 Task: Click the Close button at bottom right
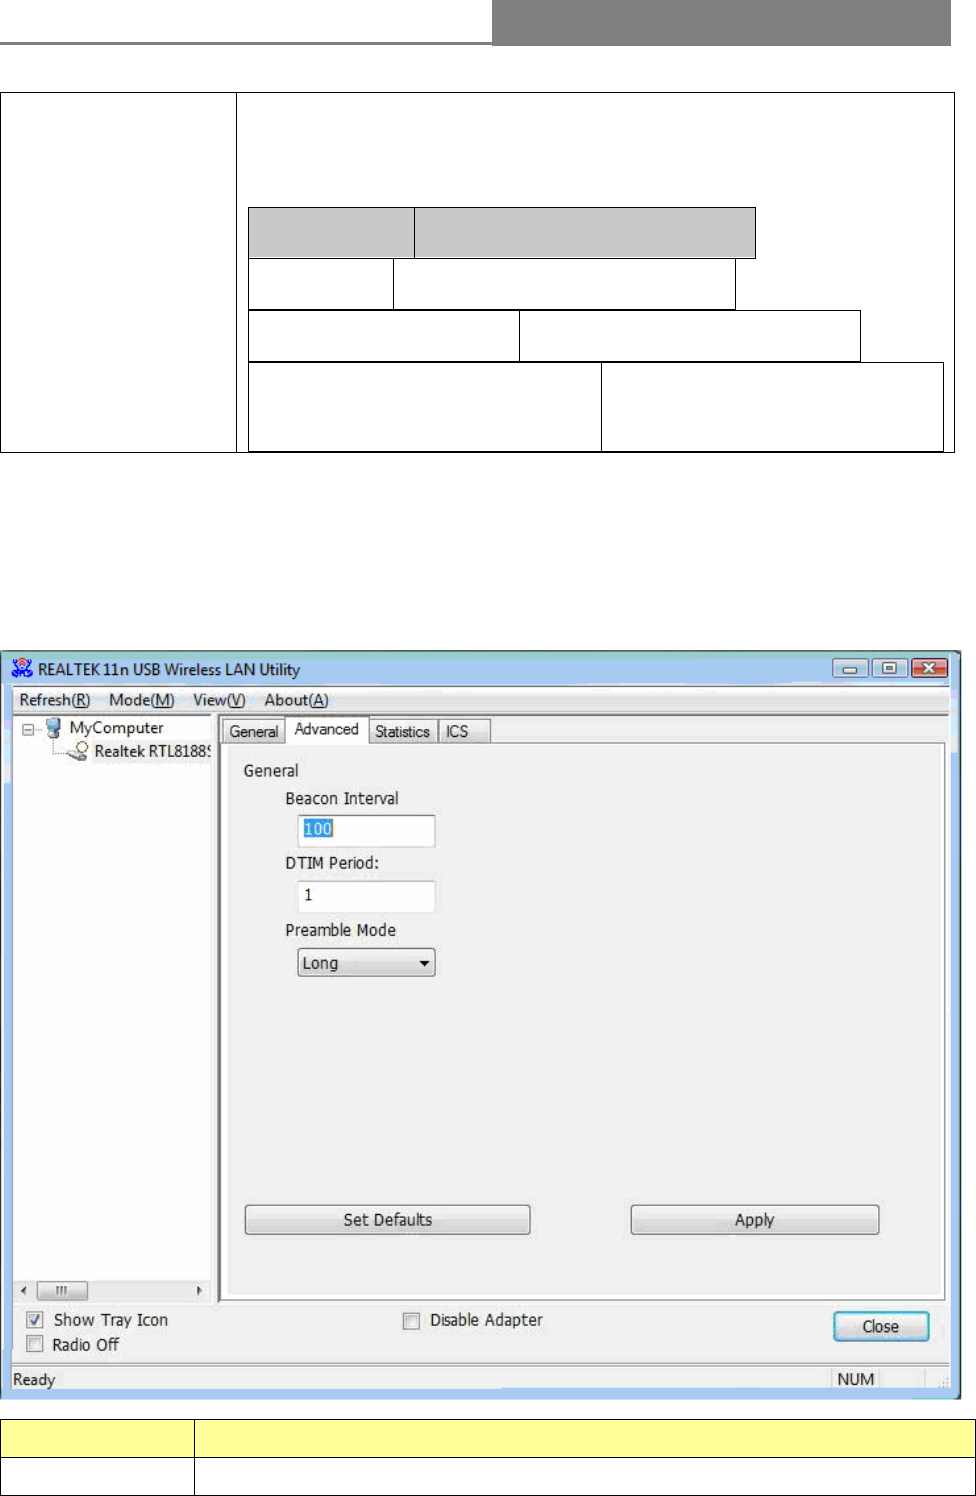pyautogui.click(x=881, y=1326)
